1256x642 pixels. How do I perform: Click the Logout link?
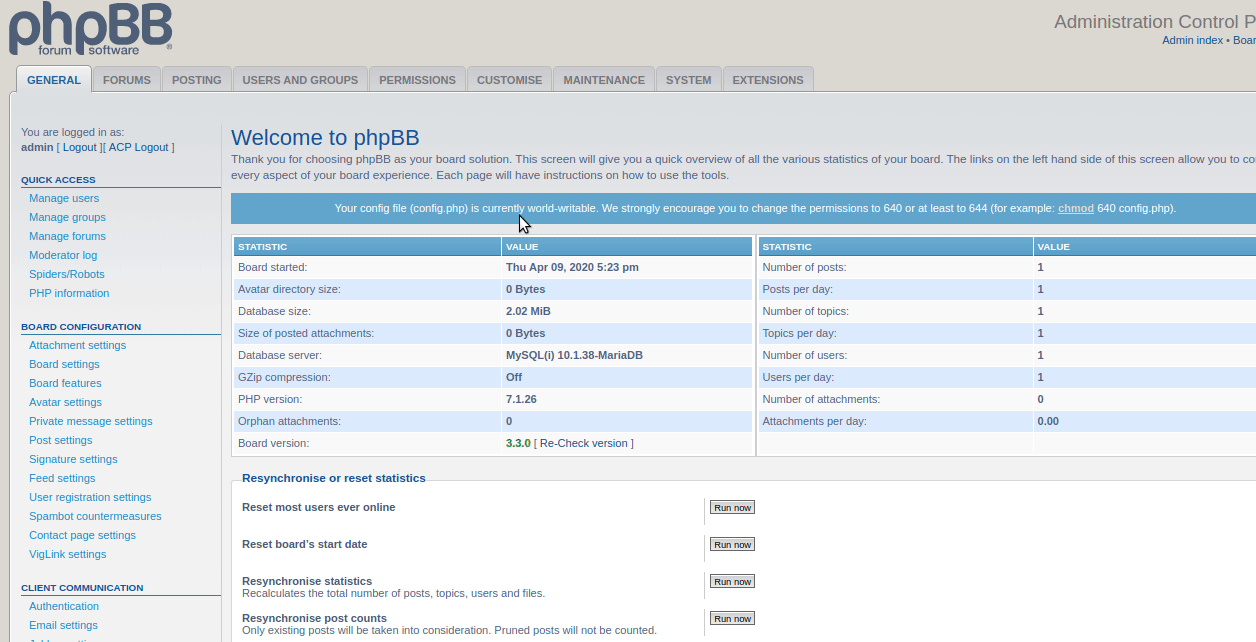pyautogui.click(x=80, y=147)
